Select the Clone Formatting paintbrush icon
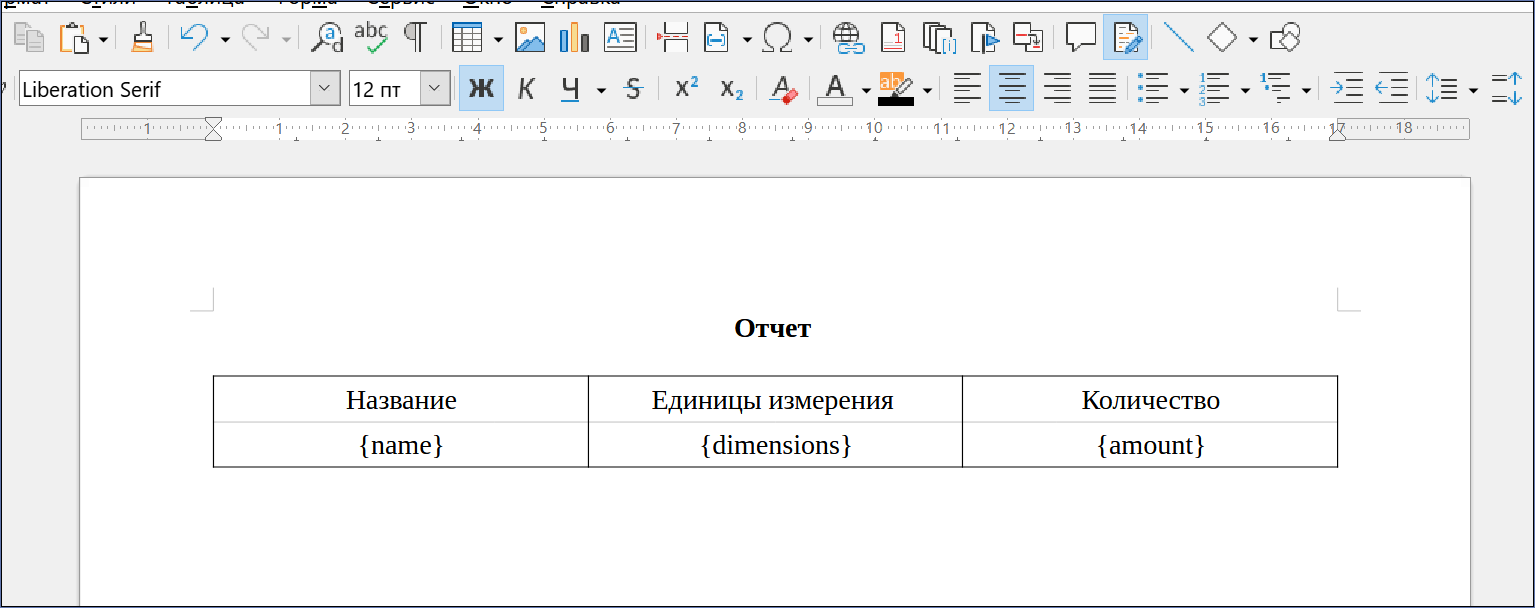Viewport: 1535px width, 608px height. point(142,38)
